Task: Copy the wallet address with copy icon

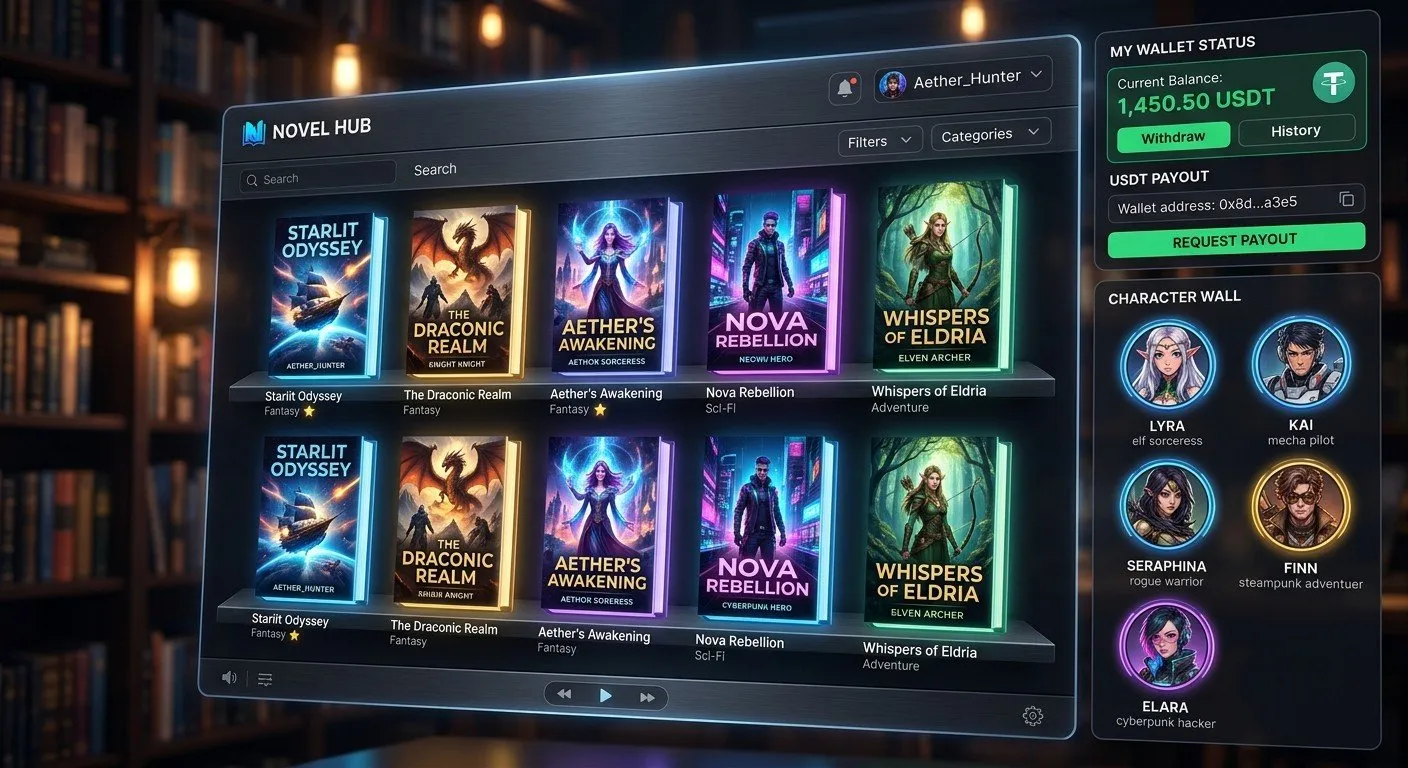Action: tap(1346, 200)
